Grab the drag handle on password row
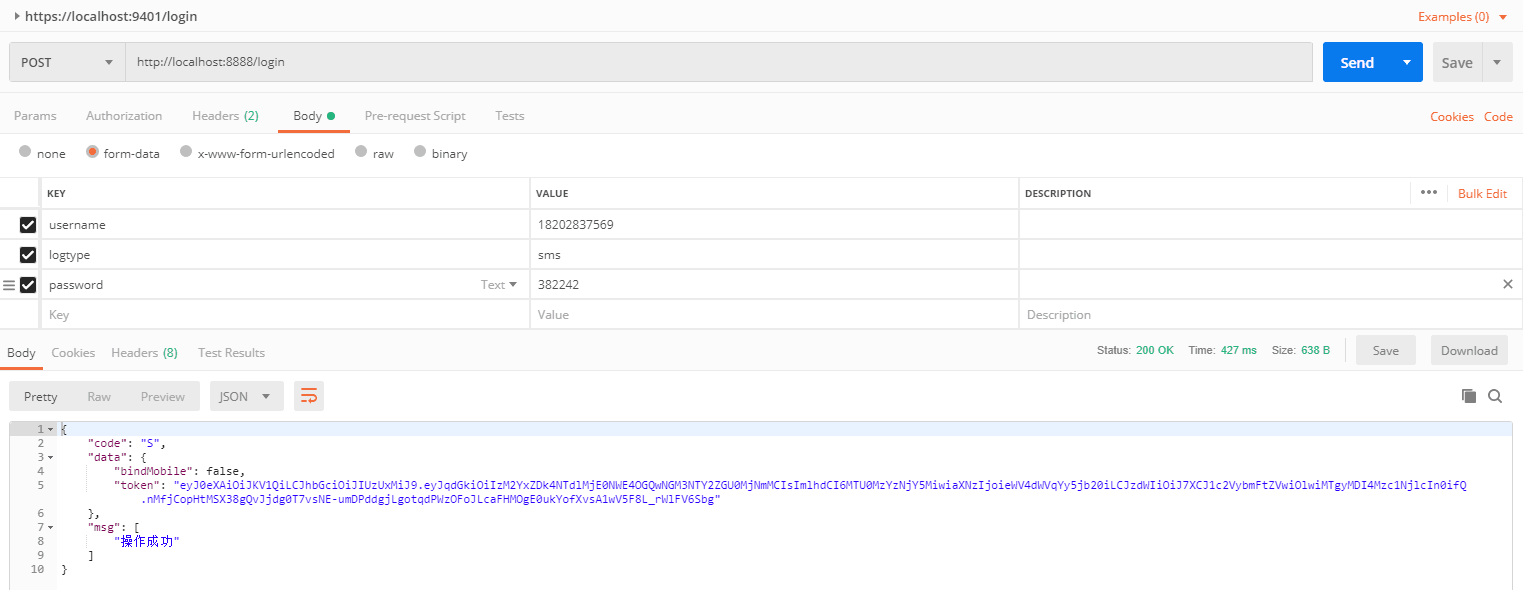1525x590 pixels. pyautogui.click(x=9, y=285)
